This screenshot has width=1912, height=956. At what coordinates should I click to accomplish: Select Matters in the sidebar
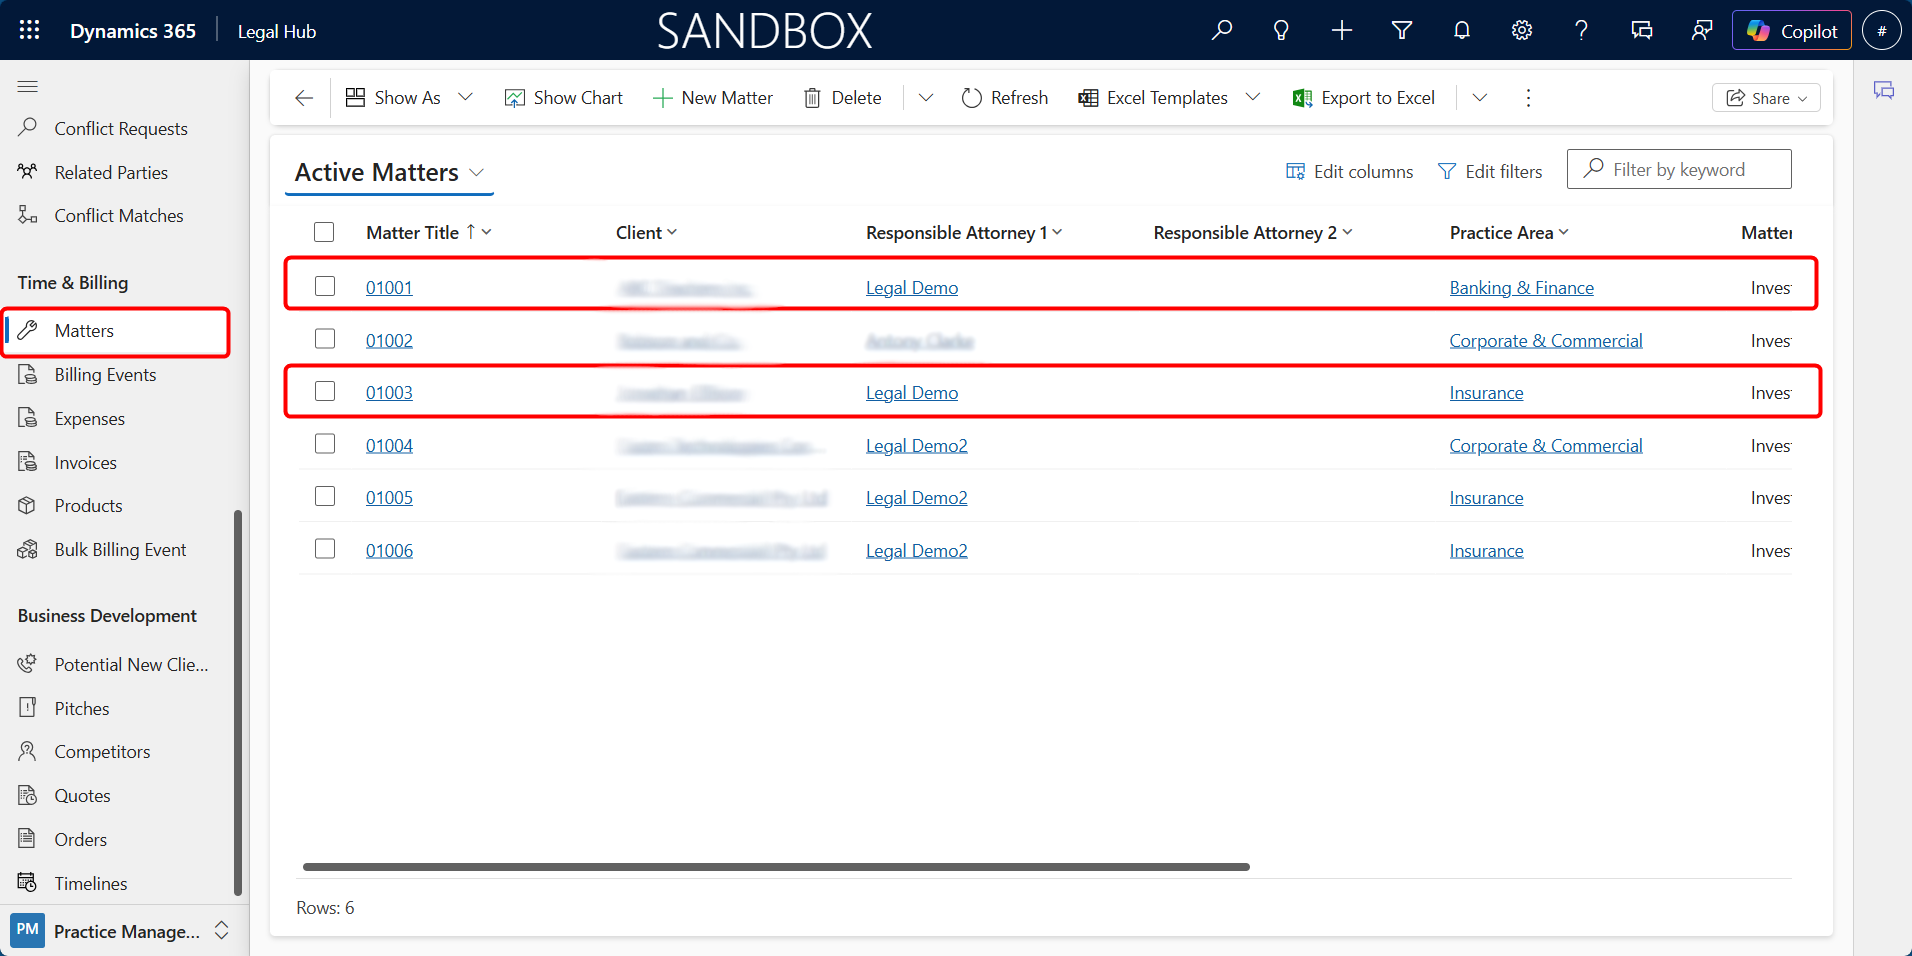(x=116, y=331)
